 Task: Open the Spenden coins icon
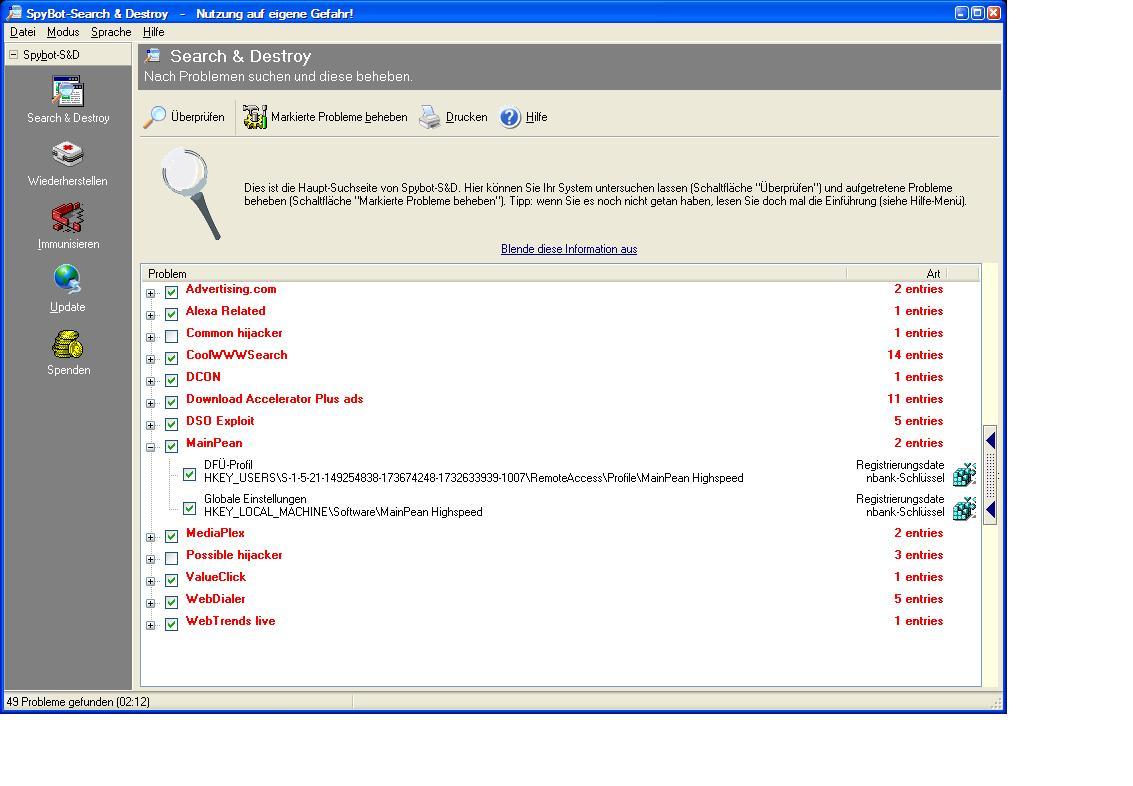(68, 344)
